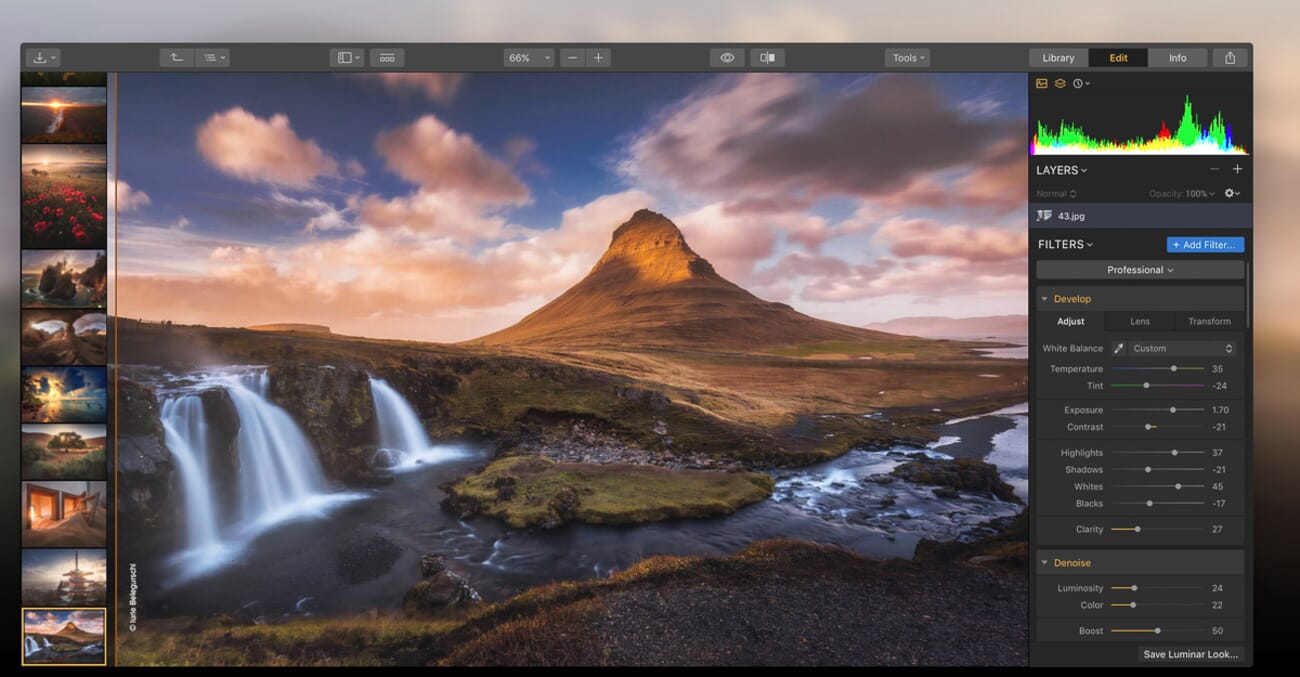Image resolution: width=1300 pixels, height=677 pixels.
Task: Click the undo arrow in the toolbar
Action: tap(176, 57)
